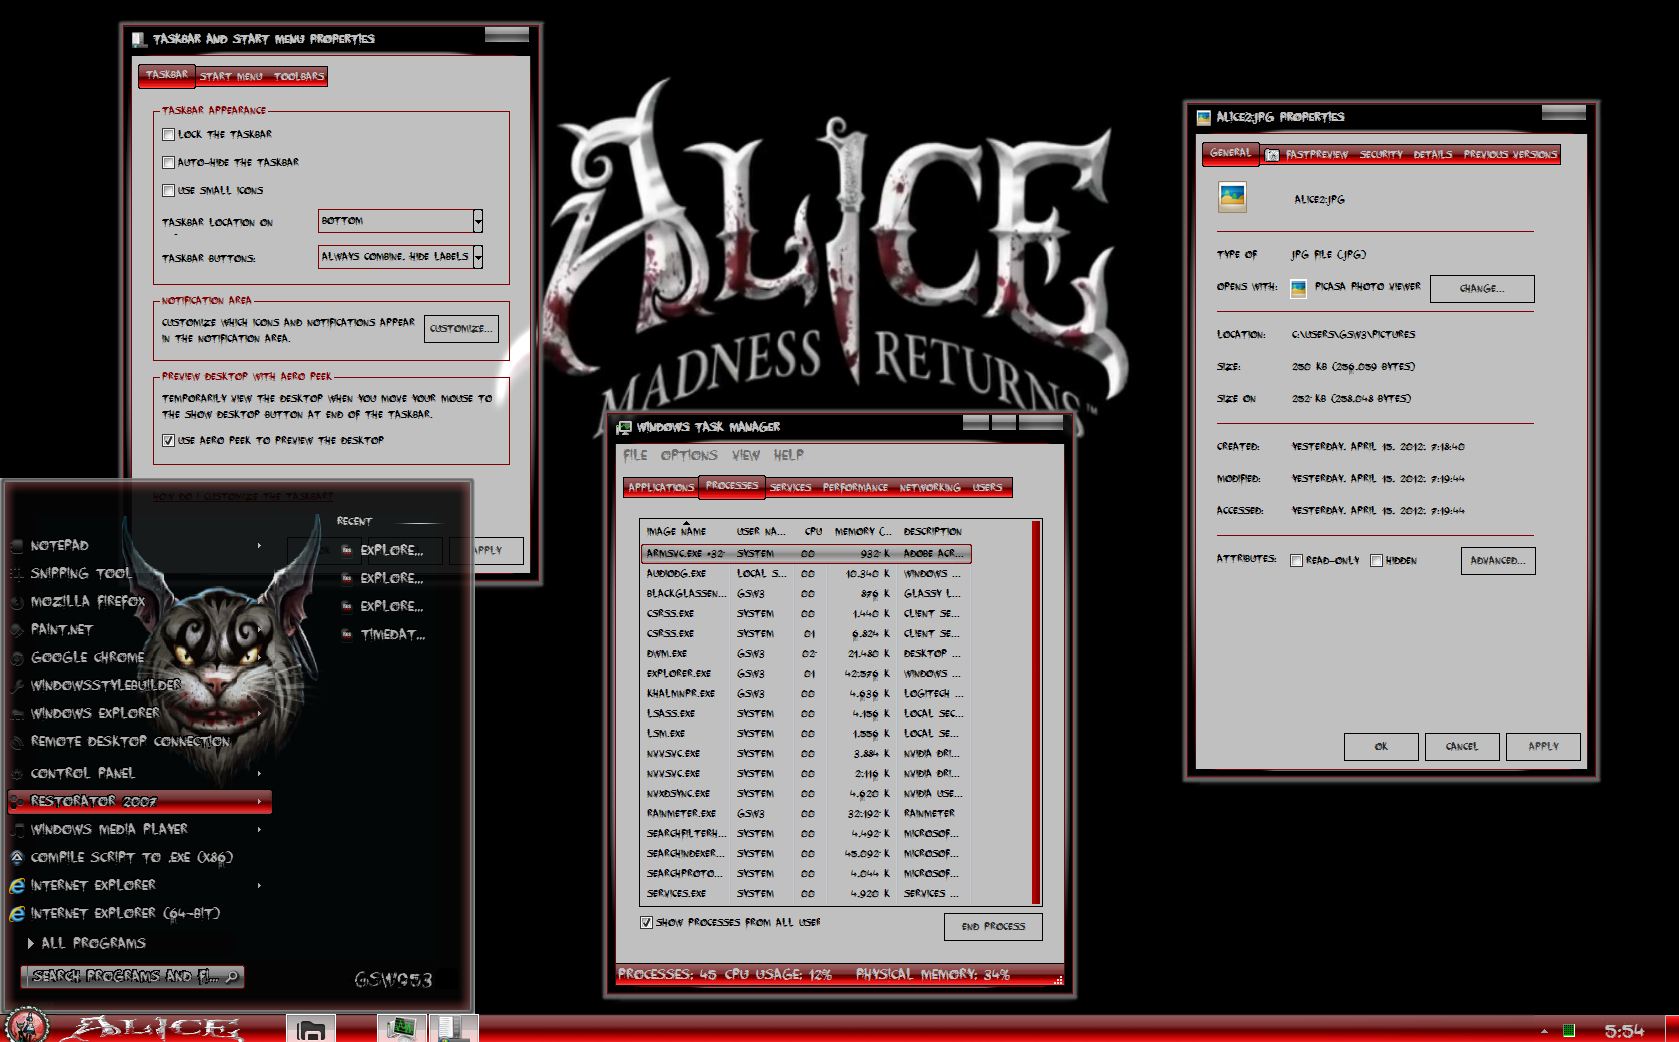Switch to the Start Menu tab
The image size is (1679, 1042).
tap(231, 76)
